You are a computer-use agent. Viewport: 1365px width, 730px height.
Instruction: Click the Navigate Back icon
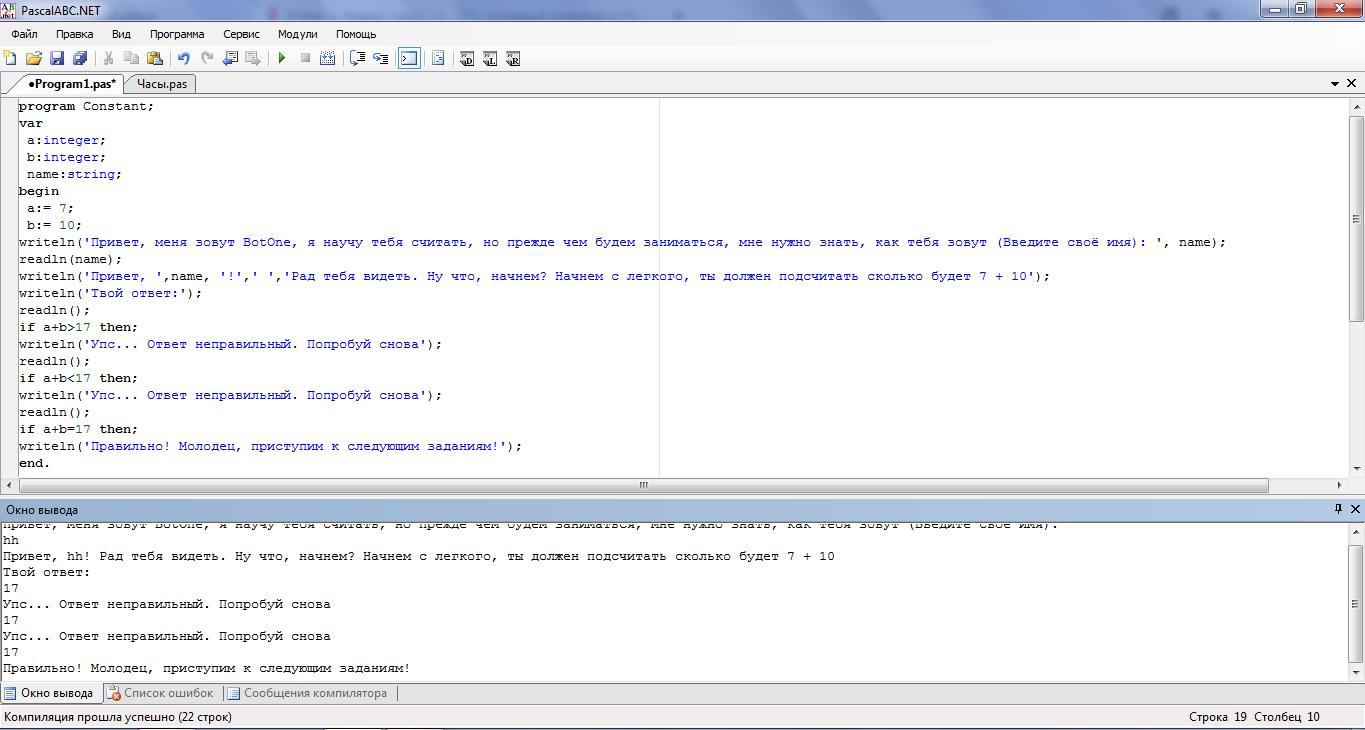230,59
